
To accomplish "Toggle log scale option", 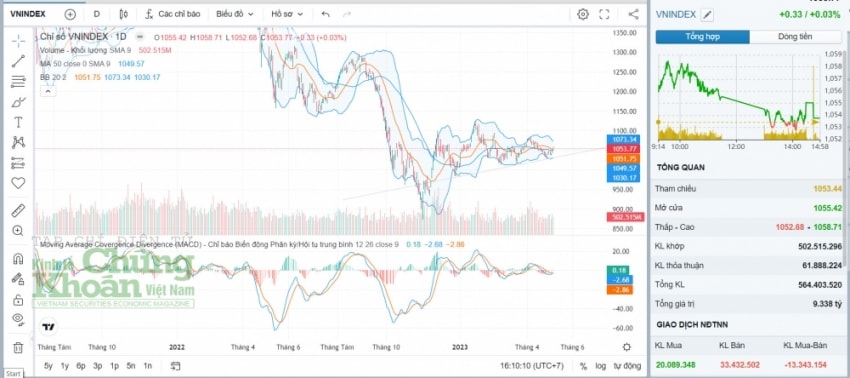I will pos(601,366).
